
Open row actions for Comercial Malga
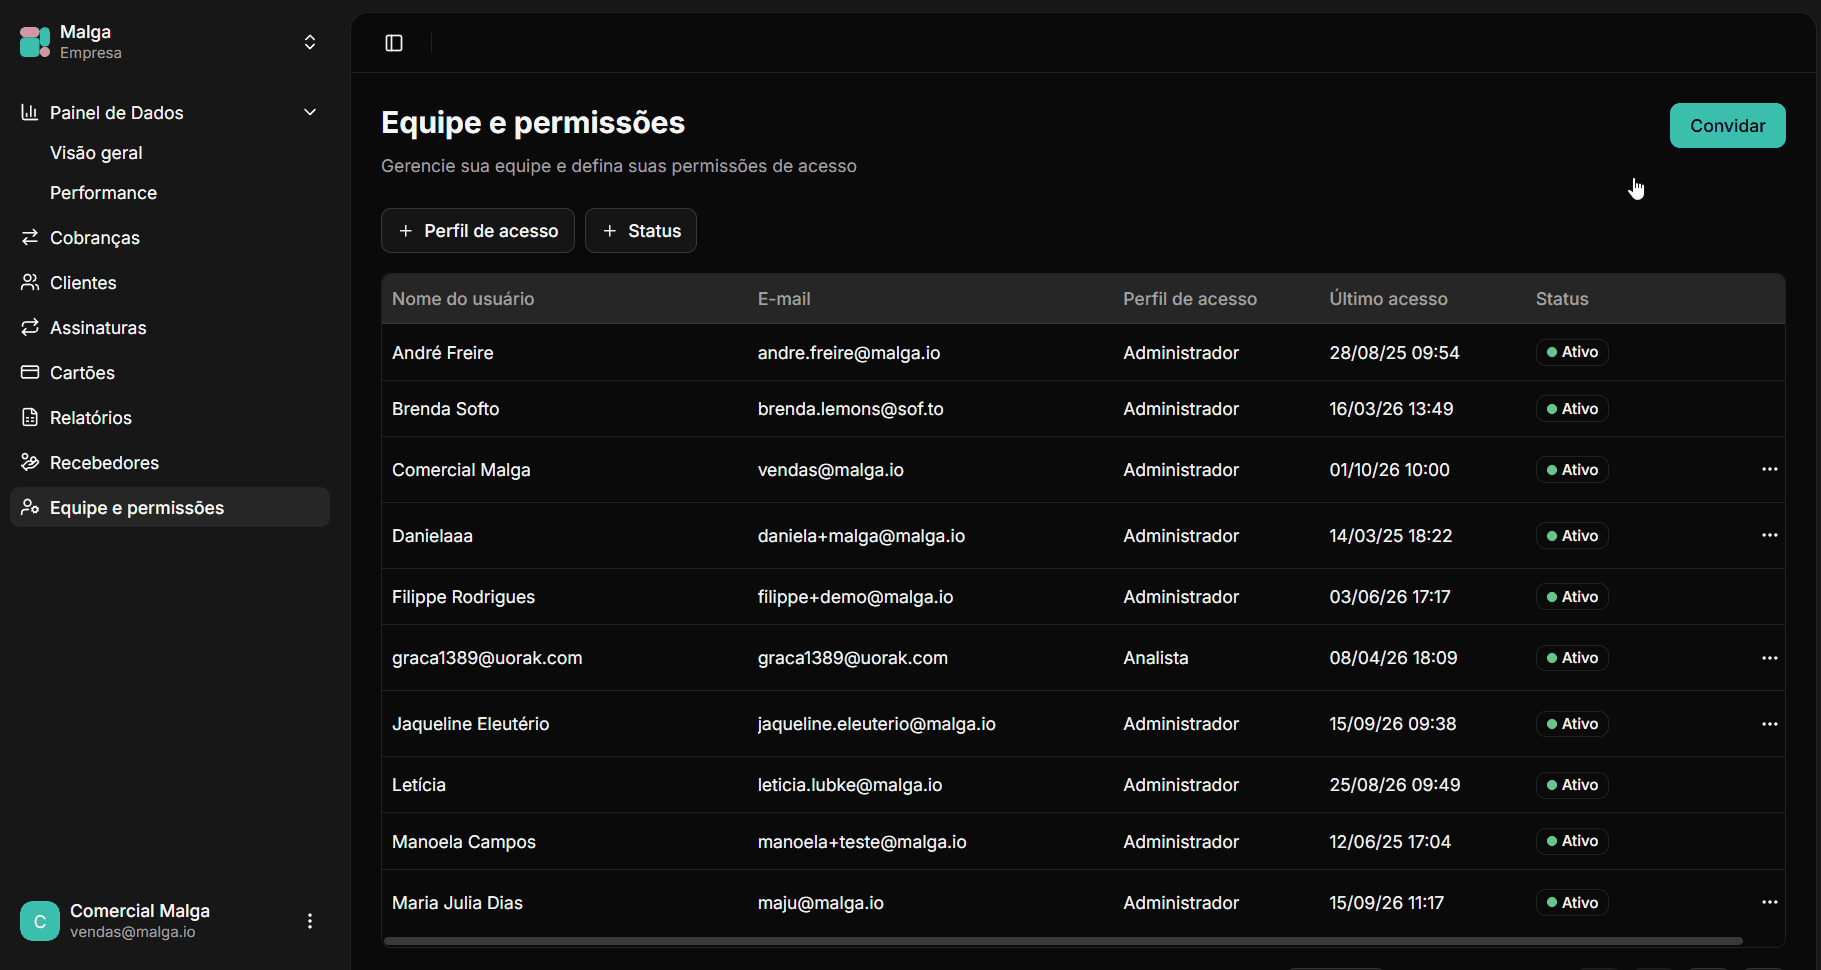(x=1769, y=469)
